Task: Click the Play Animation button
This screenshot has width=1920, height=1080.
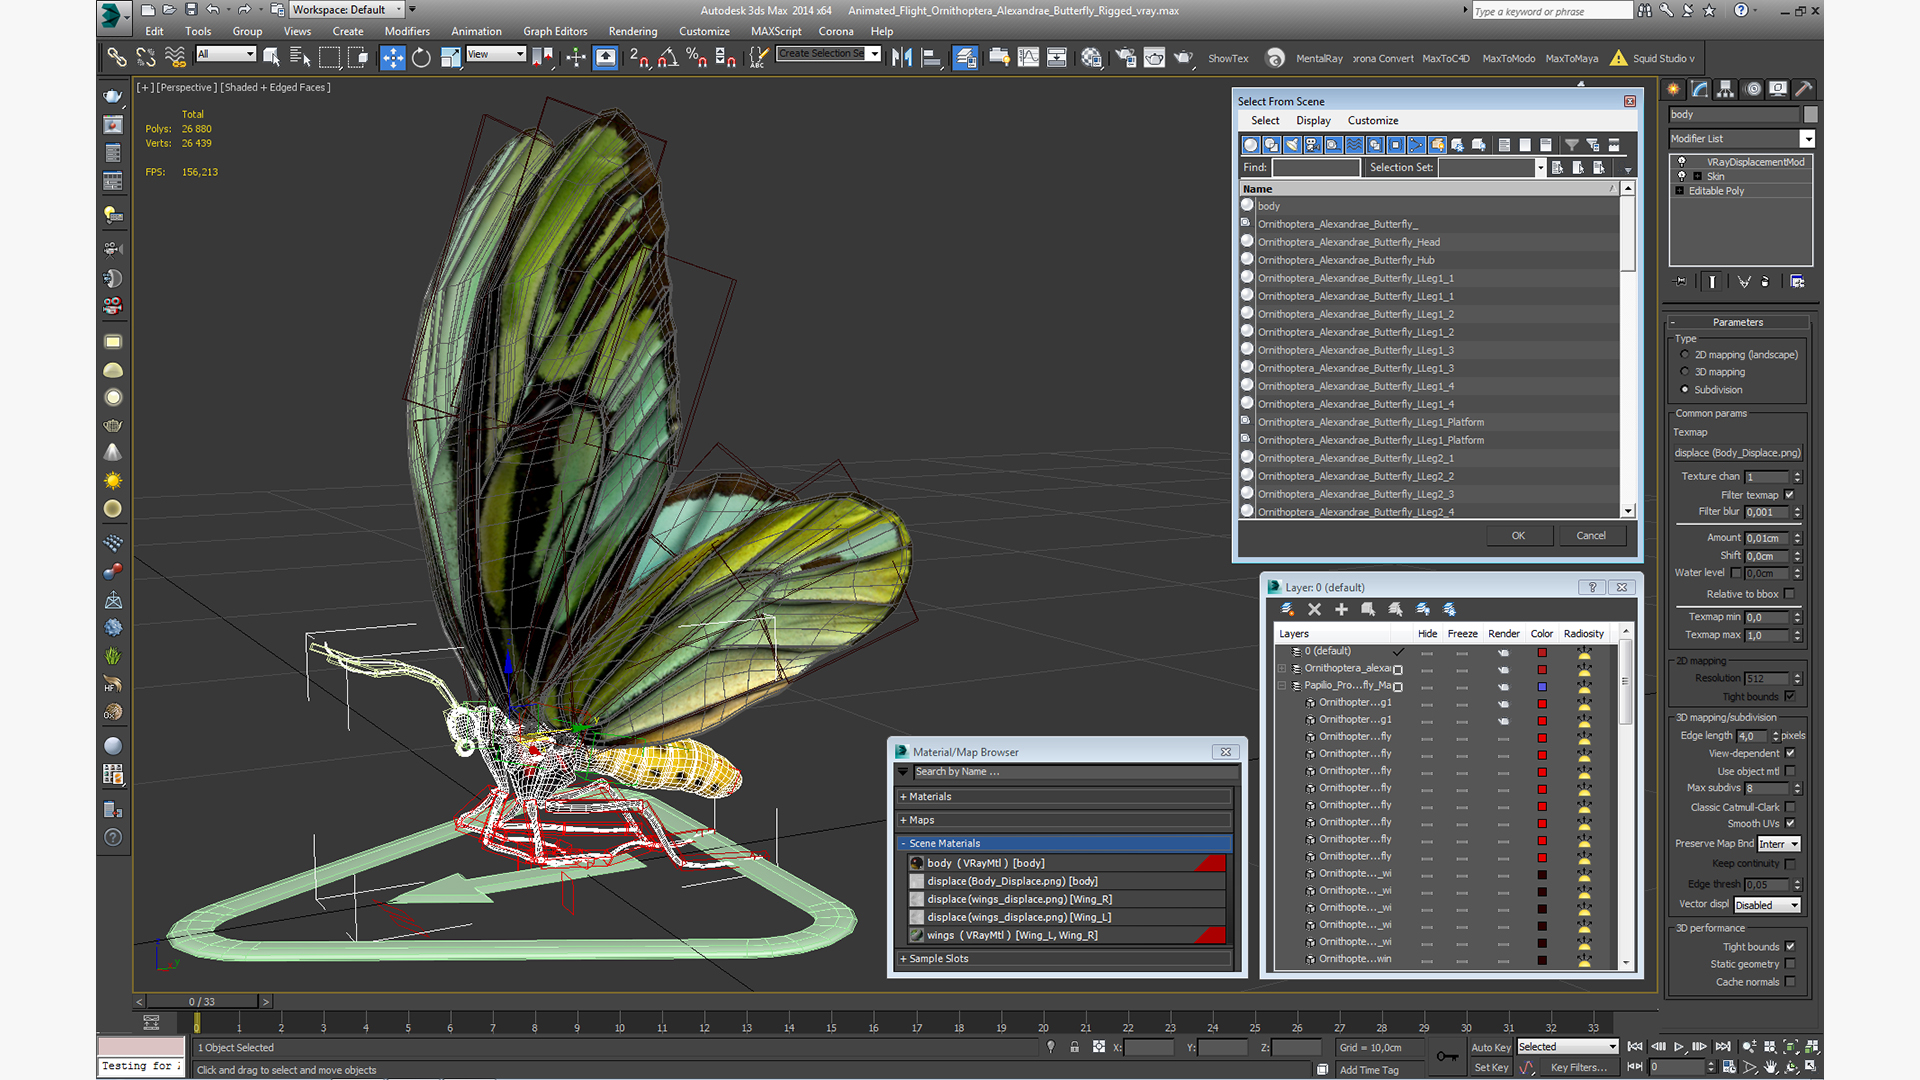Action: 1679,1047
